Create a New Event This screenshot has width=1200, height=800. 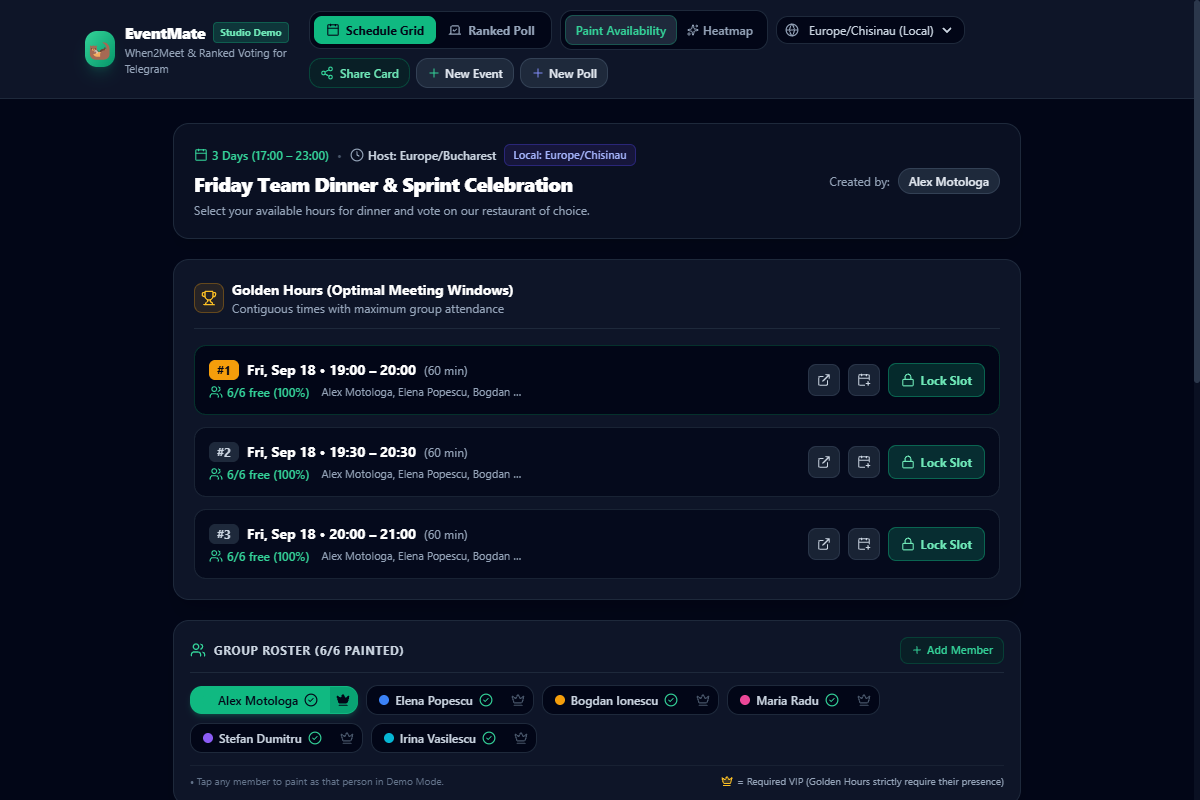click(x=465, y=73)
